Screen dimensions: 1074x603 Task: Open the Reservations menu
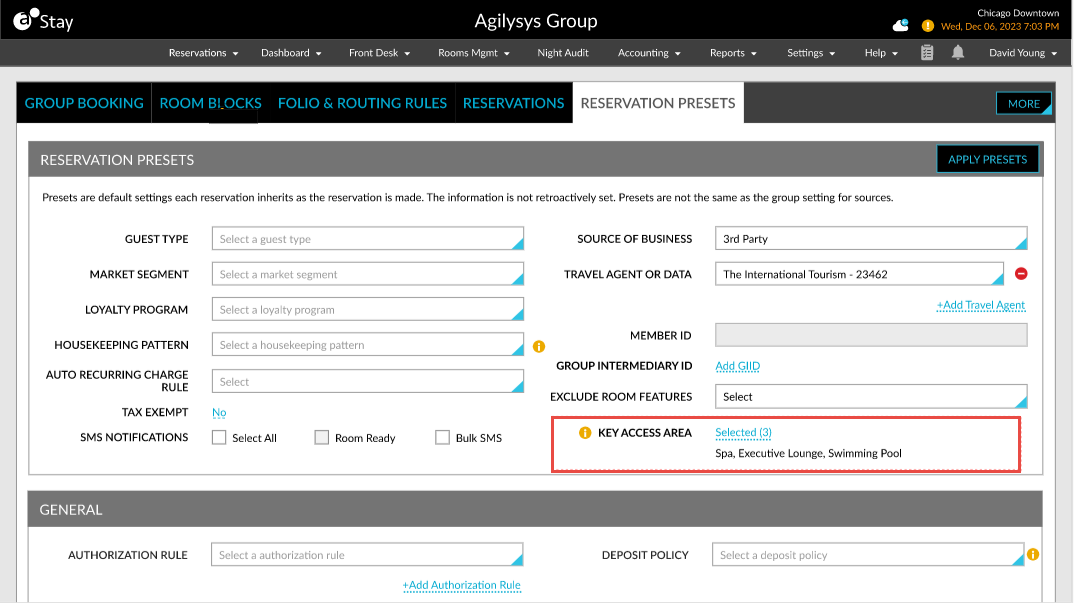point(203,53)
